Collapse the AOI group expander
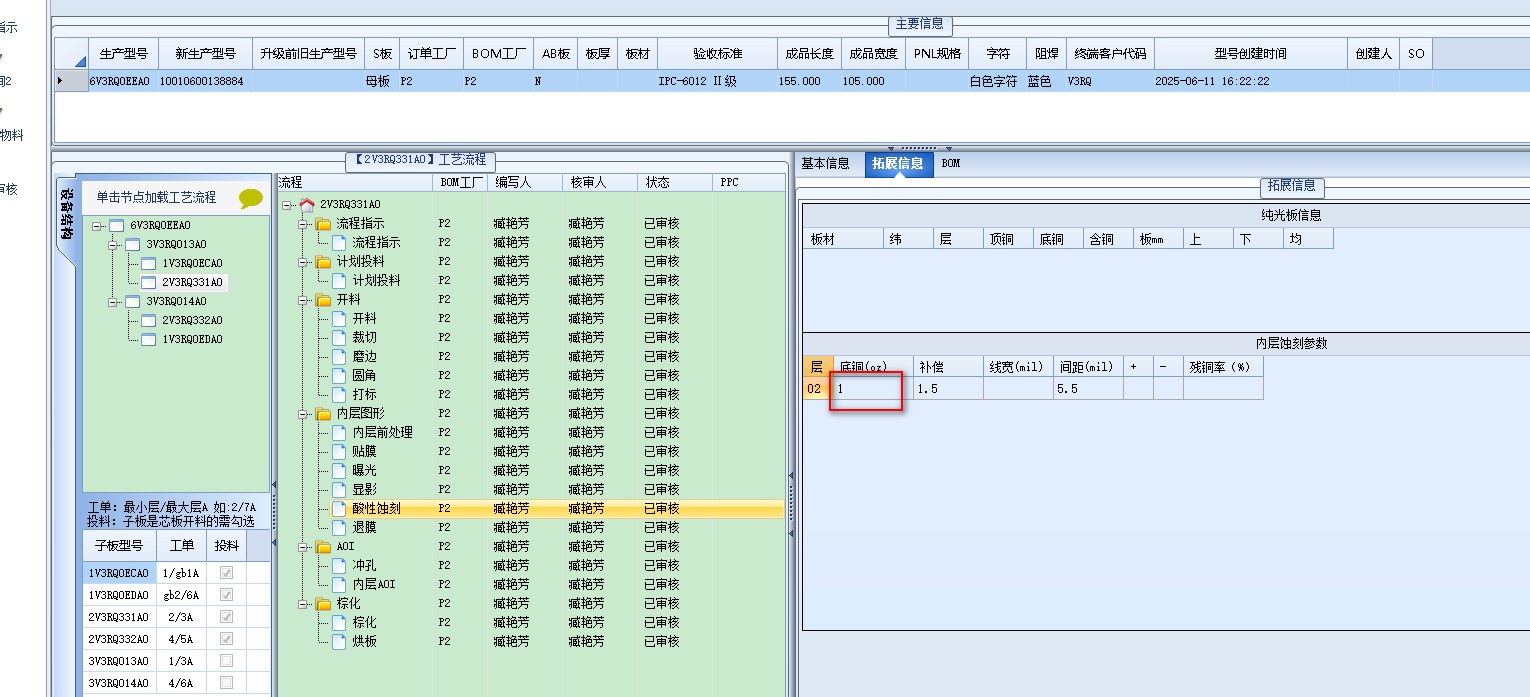This screenshot has height=697, width=1530. pyautogui.click(x=304, y=547)
